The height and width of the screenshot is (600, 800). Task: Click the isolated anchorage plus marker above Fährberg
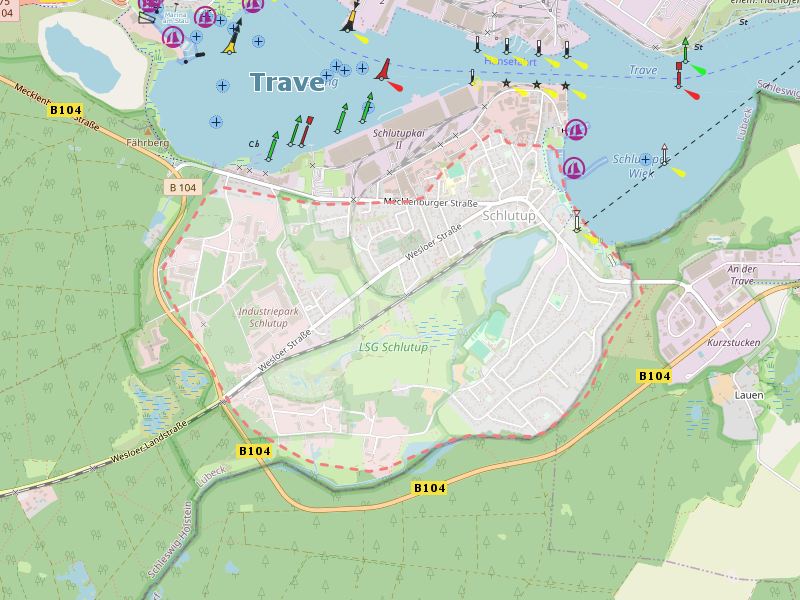pos(216,122)
